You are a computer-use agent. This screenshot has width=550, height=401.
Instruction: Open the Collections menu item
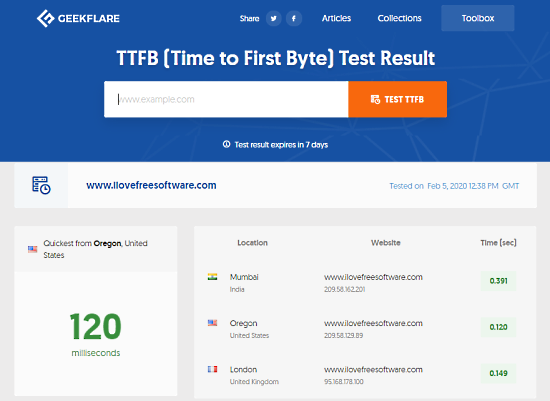400,18
